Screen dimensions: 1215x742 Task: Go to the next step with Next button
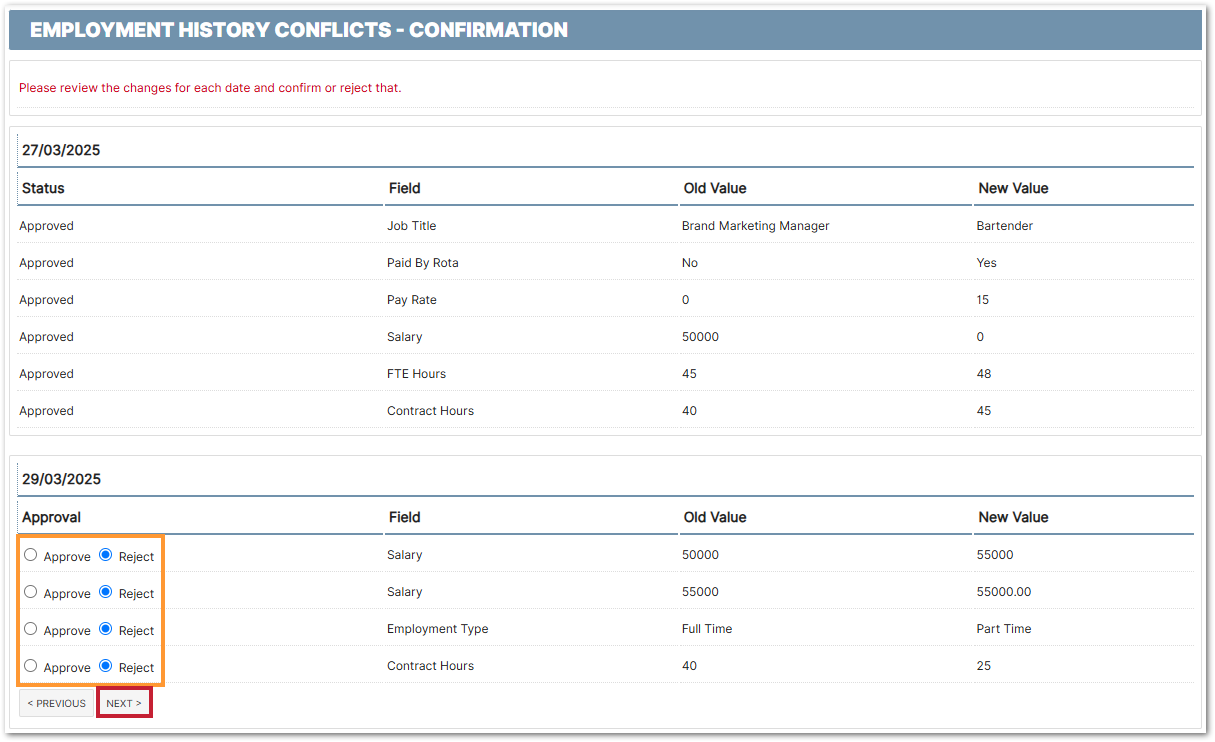pos(124,703)
